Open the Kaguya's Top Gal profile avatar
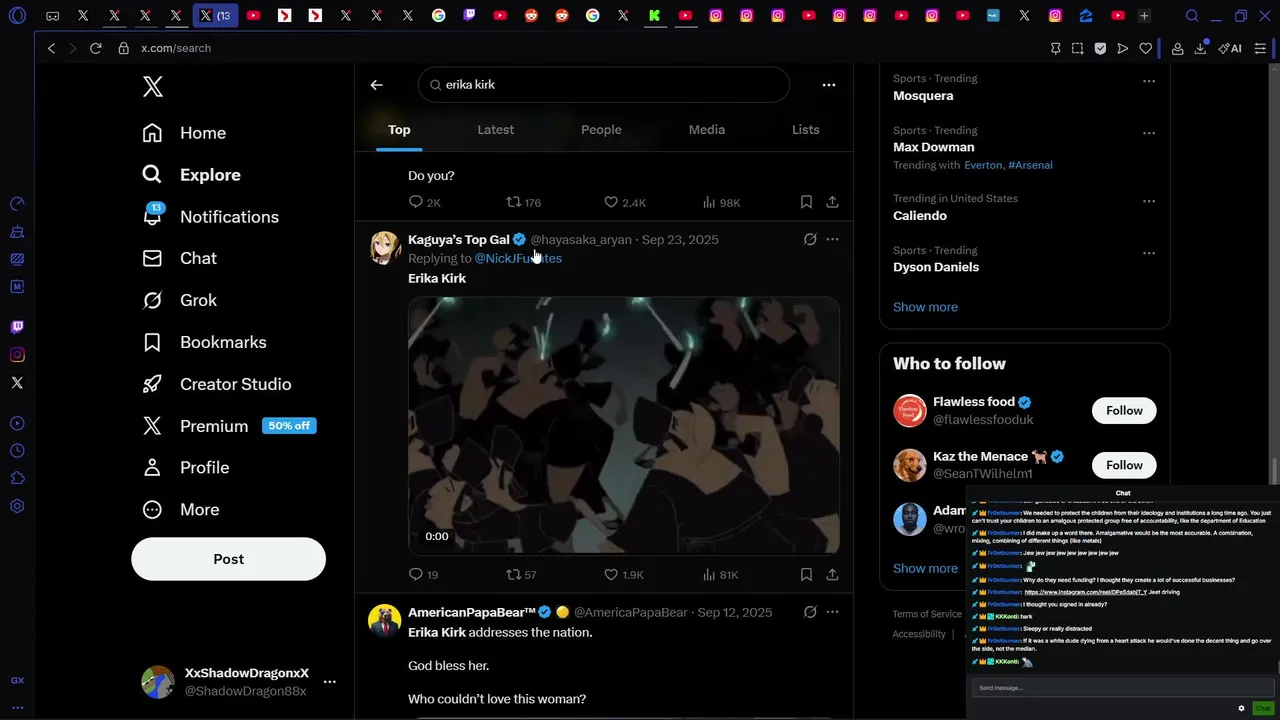Image resolution: width=1280 pixels, height=720 pixels. [385, 247]
